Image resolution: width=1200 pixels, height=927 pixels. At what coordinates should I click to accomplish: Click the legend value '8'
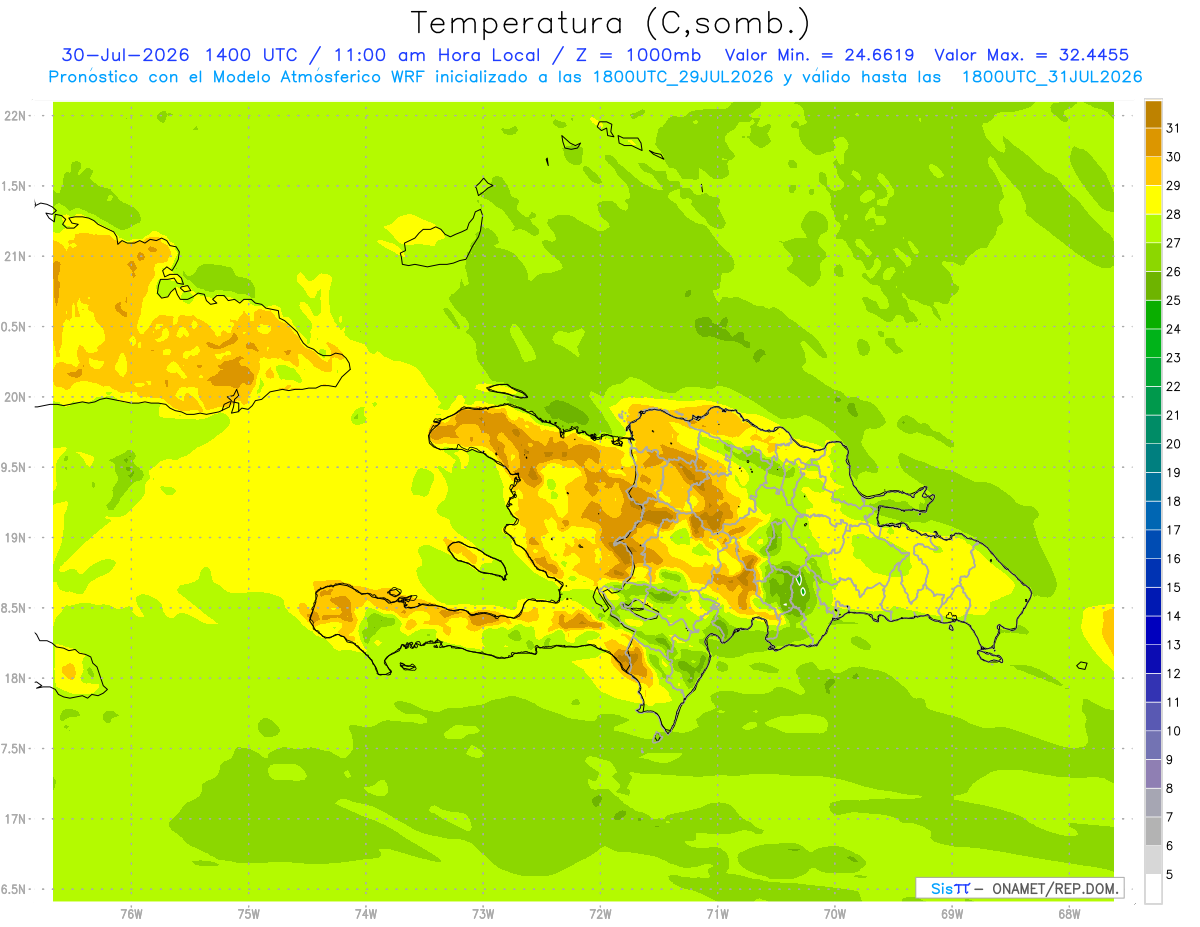click(1170, 788)
